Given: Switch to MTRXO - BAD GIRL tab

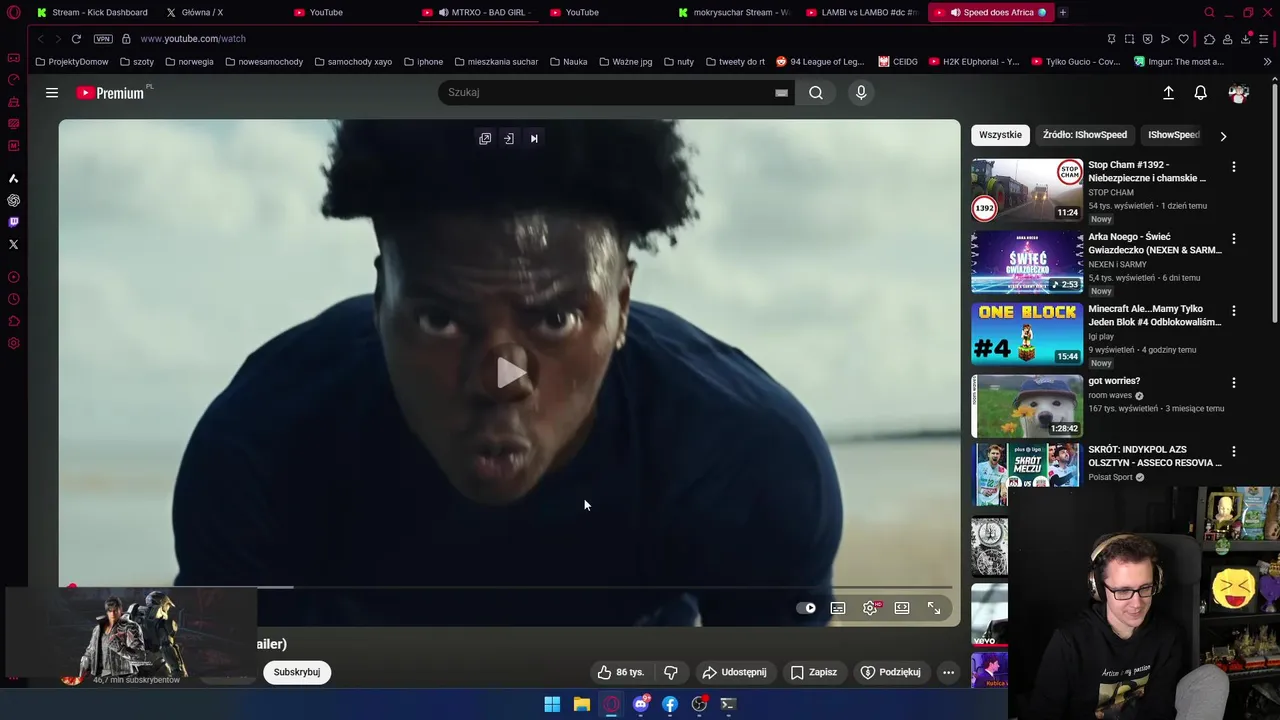Looking at the screenshot, I should [480, 12].
